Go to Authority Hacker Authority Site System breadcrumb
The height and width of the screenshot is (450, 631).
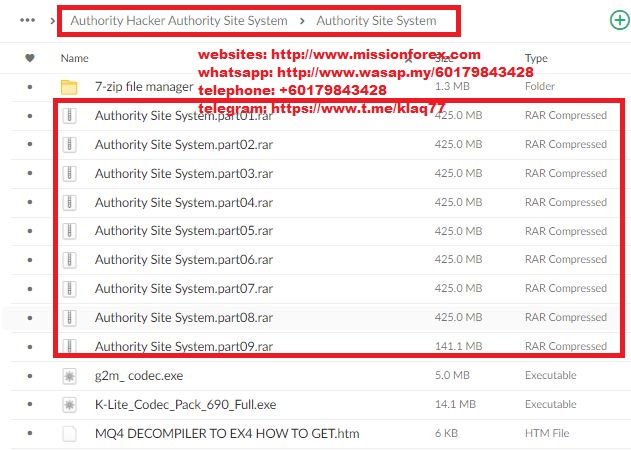[x=179, y=21]
